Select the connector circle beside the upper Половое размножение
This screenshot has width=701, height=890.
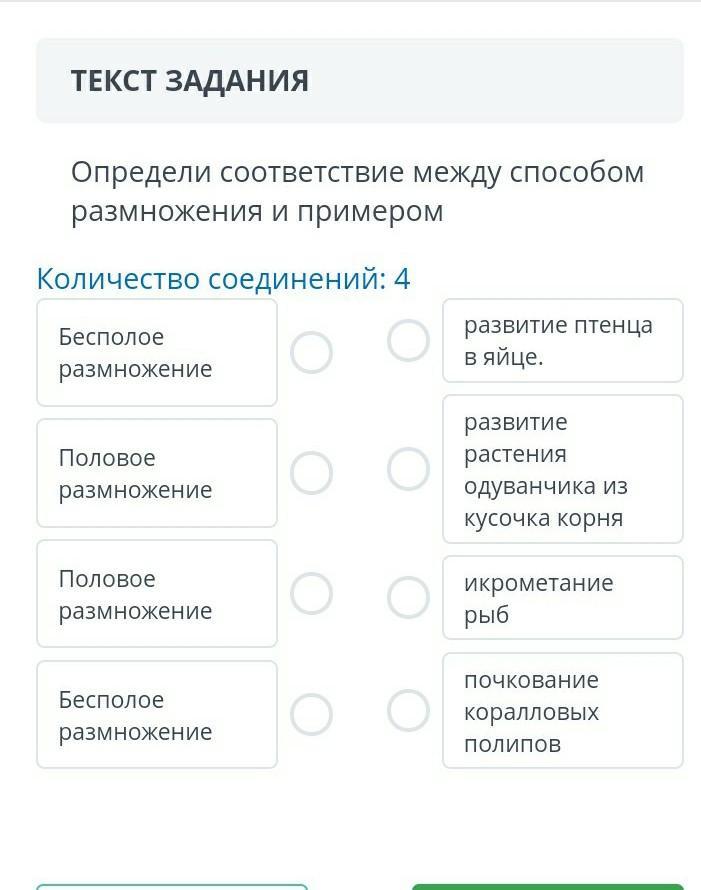coord(311,474)
